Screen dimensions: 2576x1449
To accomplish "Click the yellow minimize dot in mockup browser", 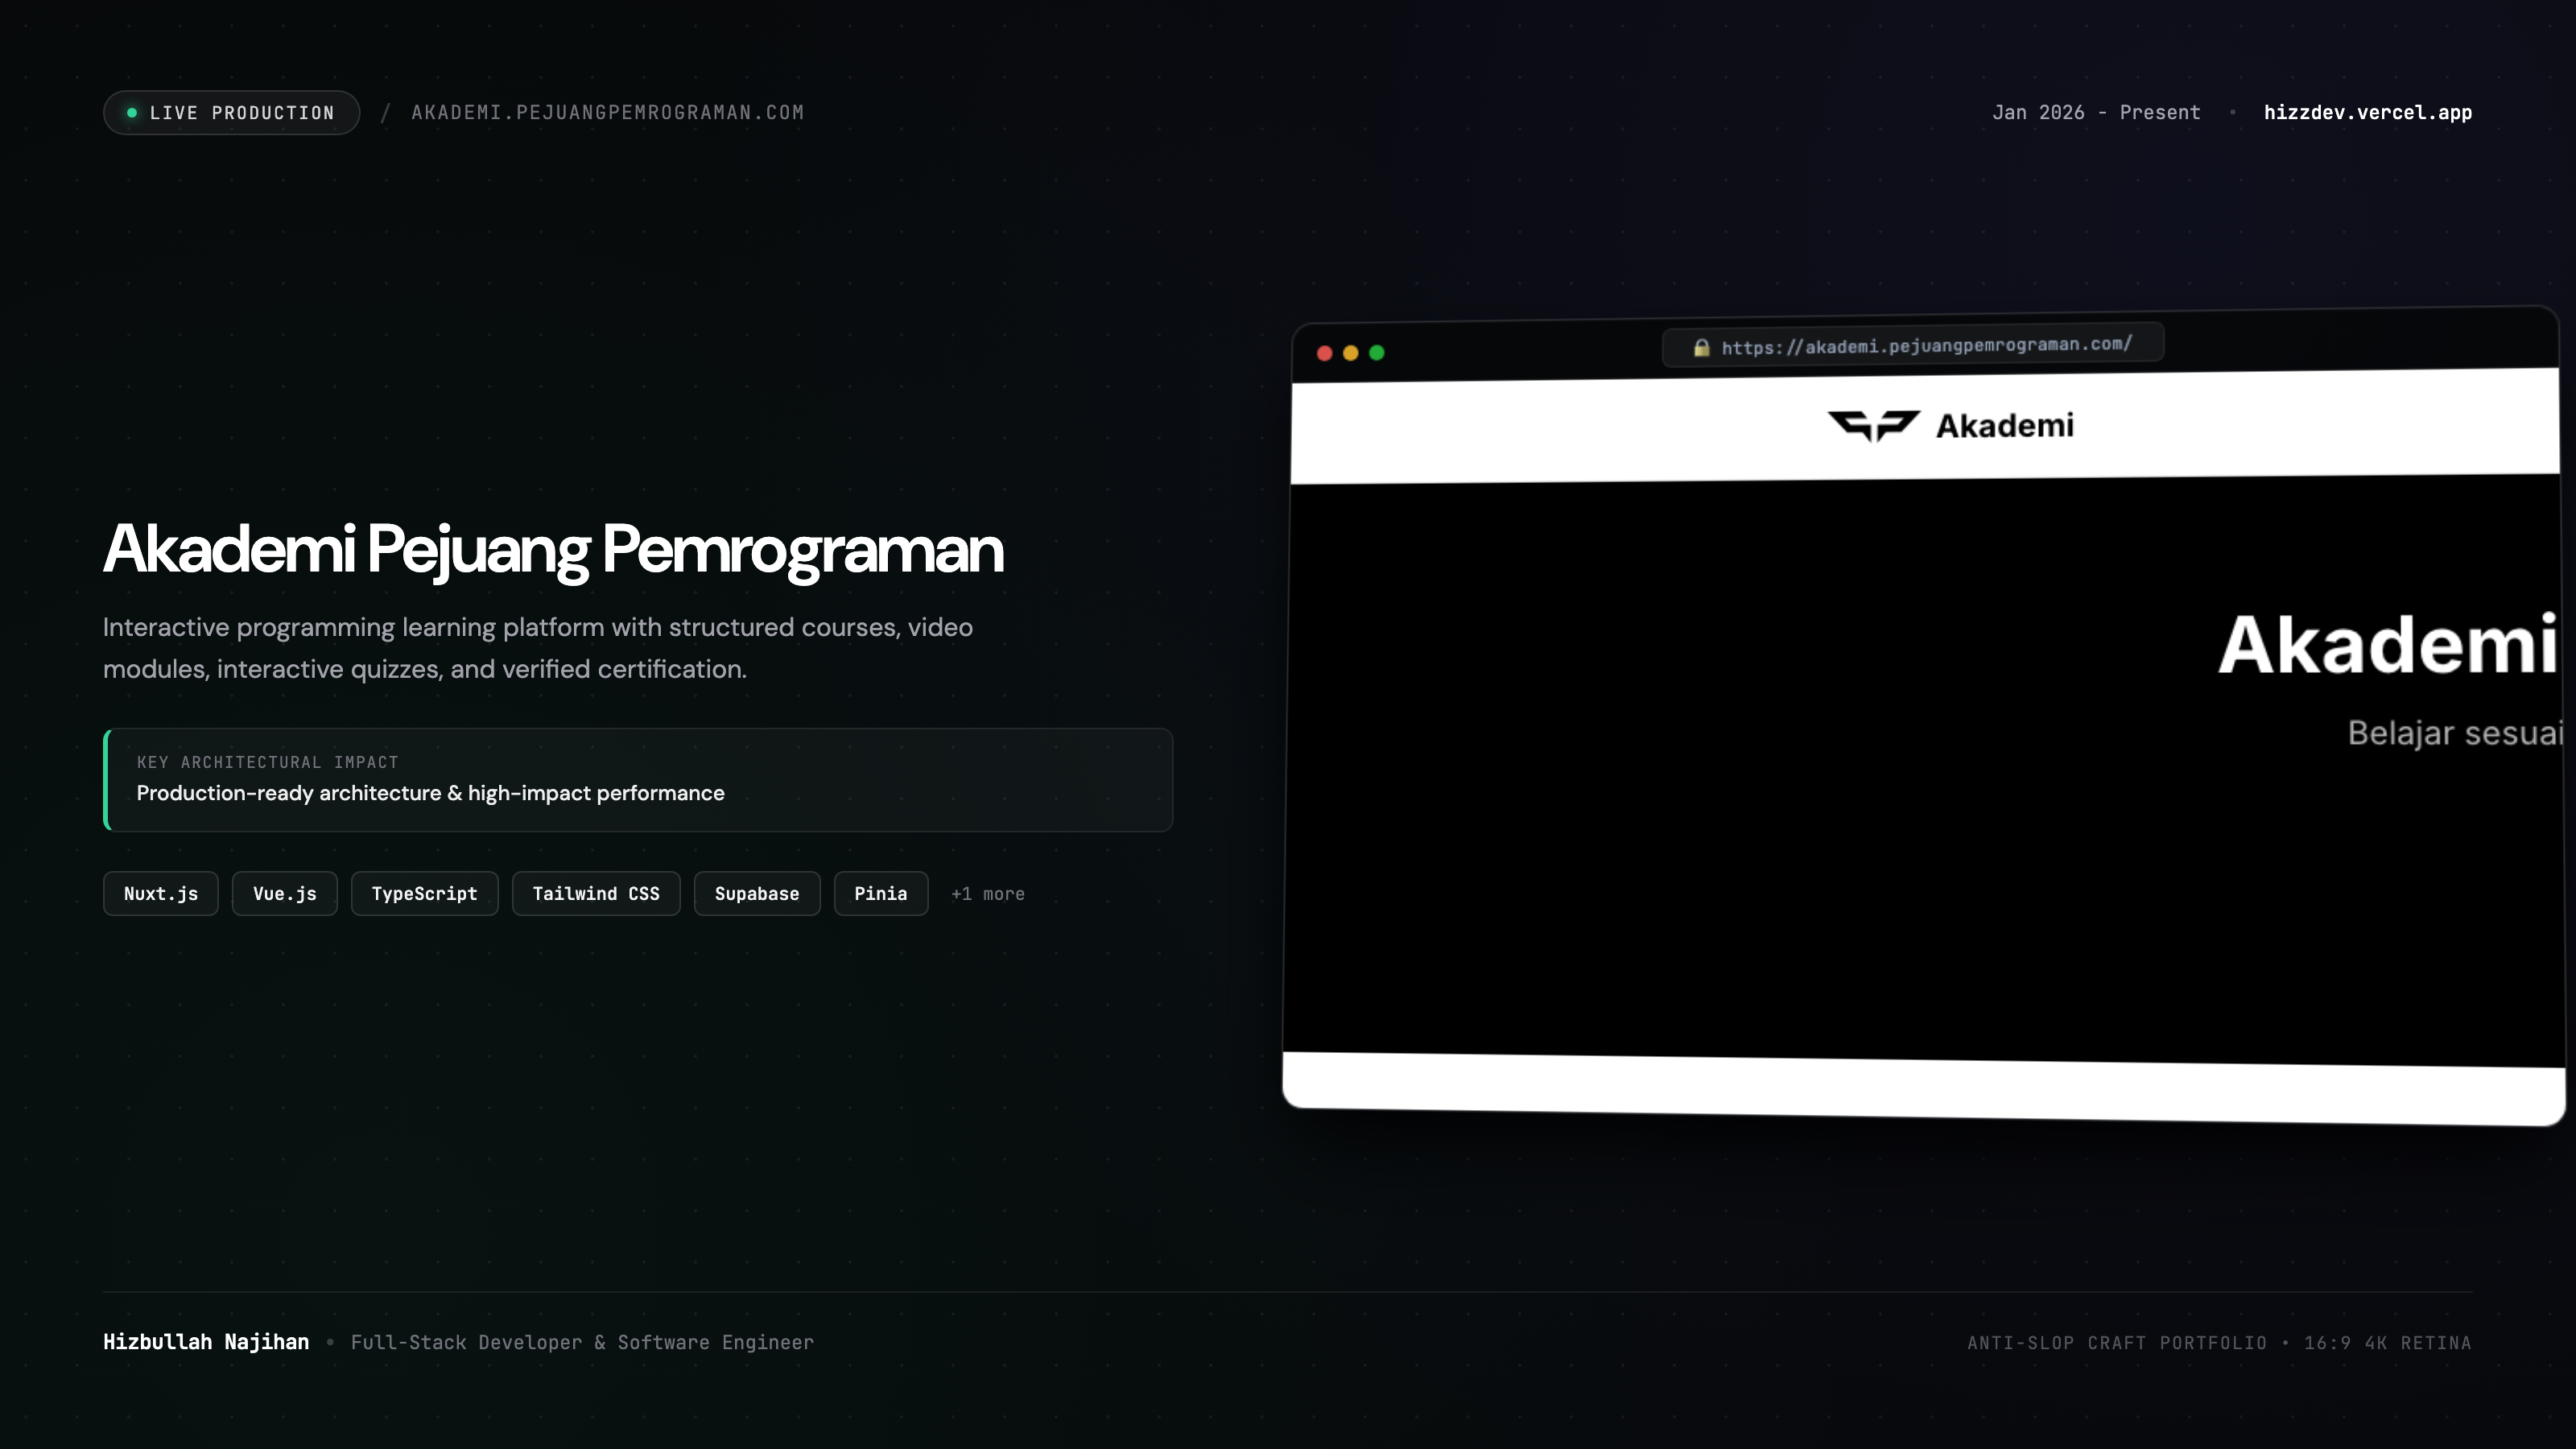I will click(1350, 353).
